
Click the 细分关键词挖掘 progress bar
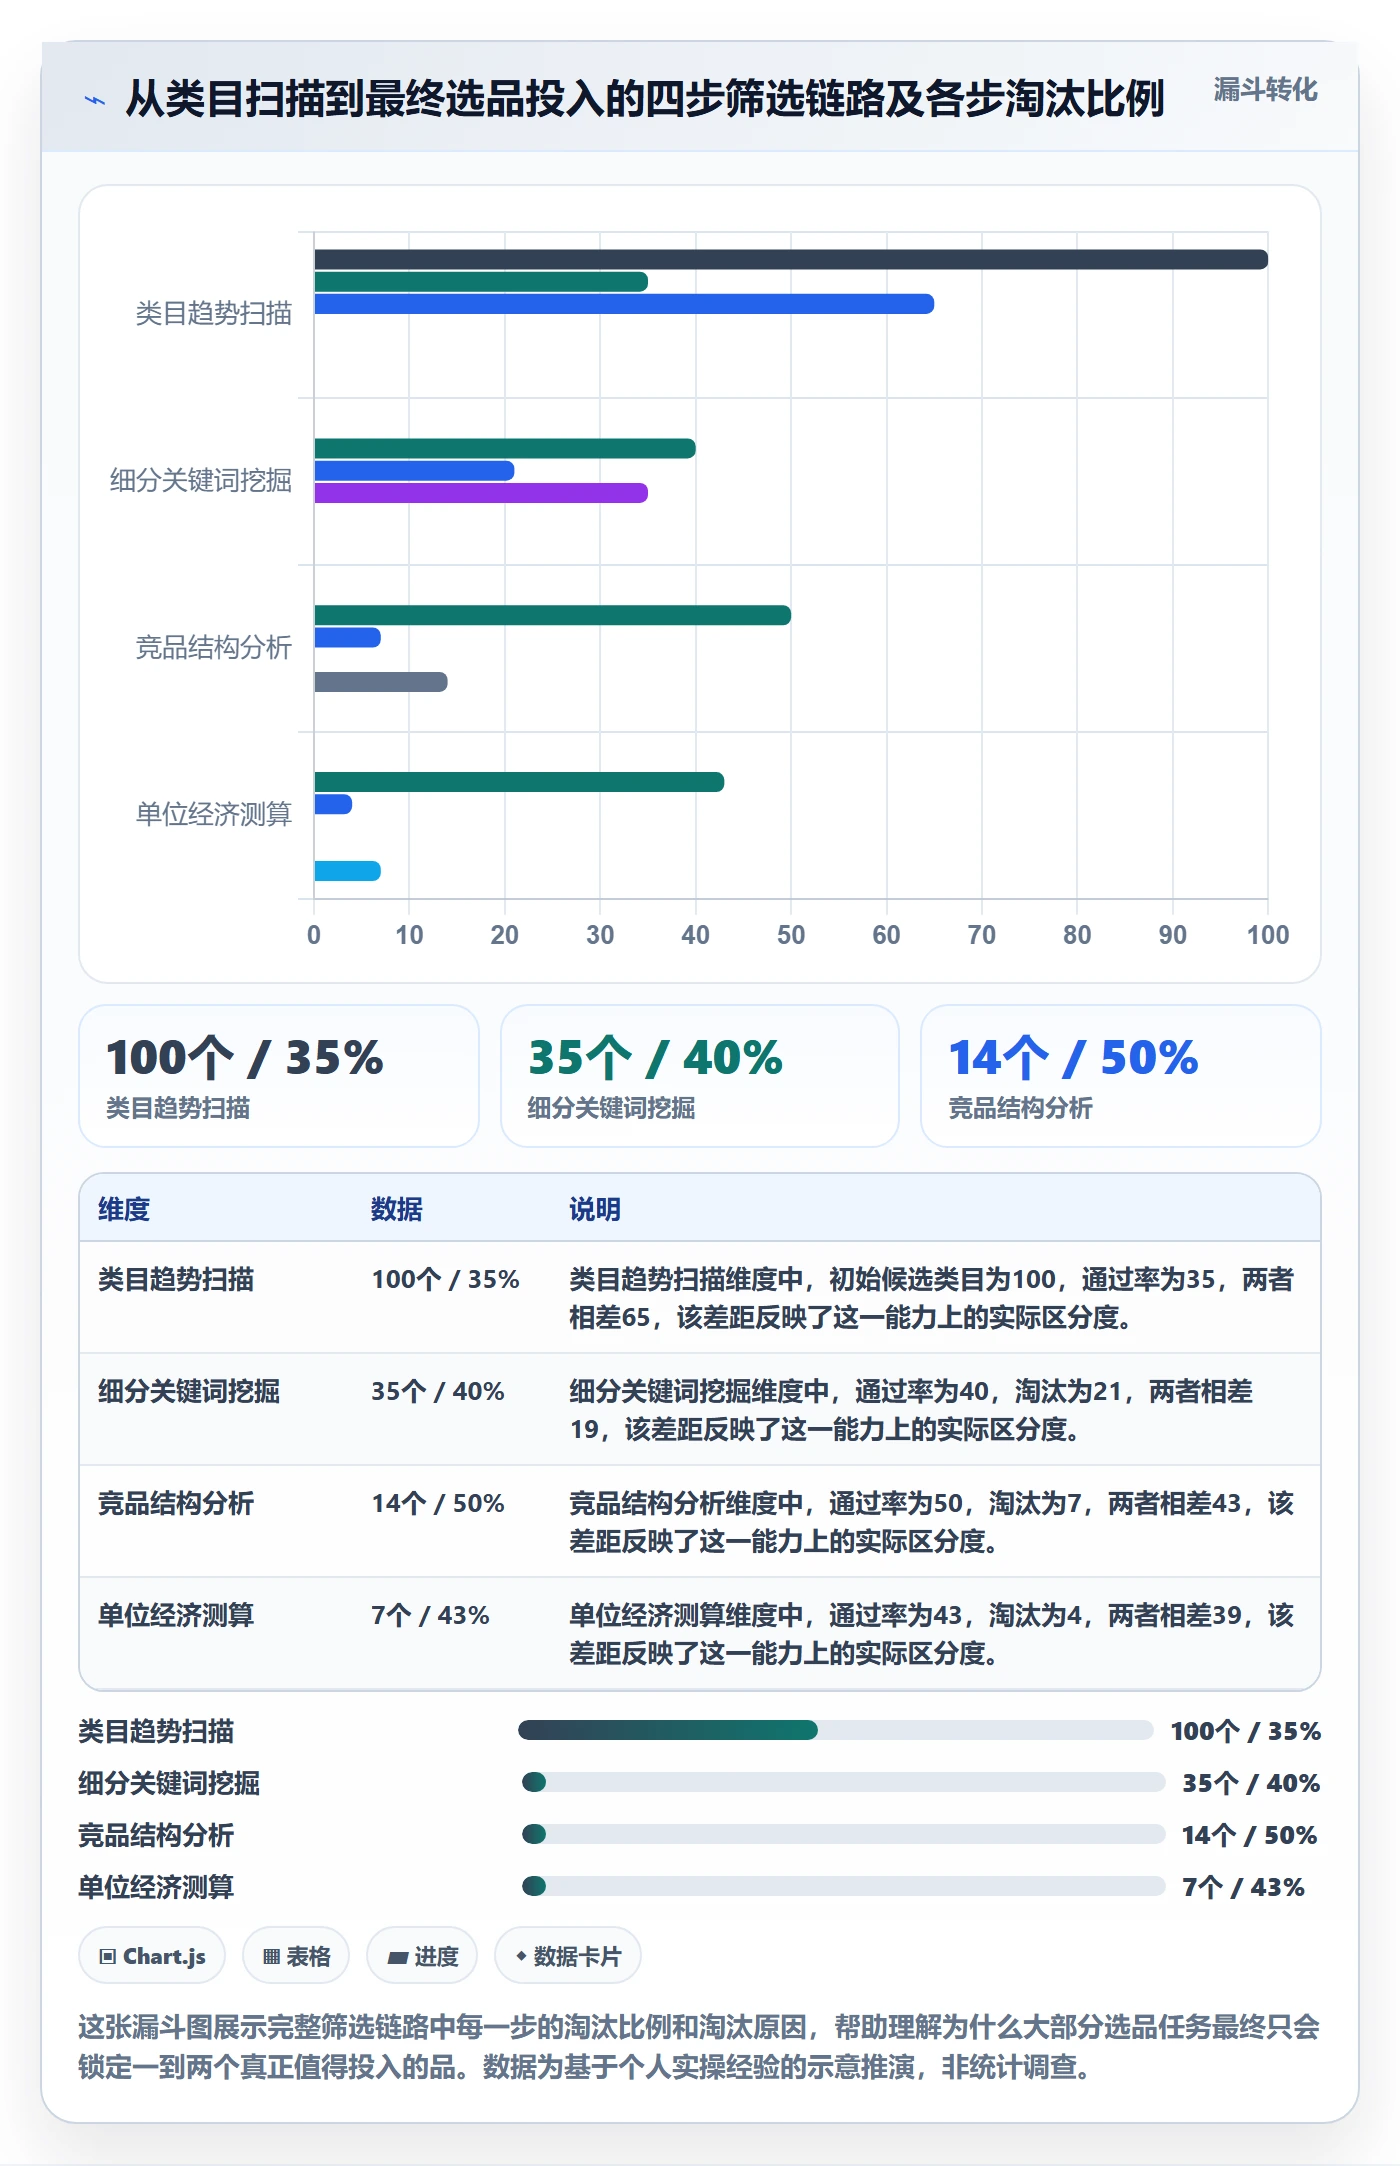[x=843, y=1782]
